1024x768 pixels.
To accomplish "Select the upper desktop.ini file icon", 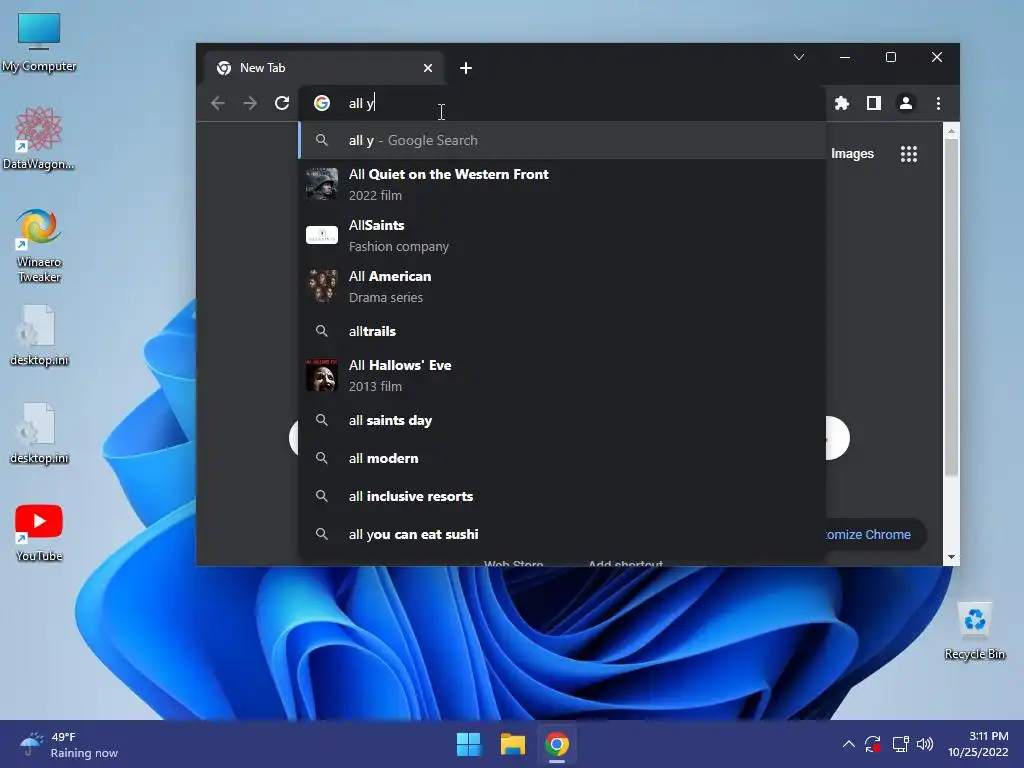I will tap(39, 336).
